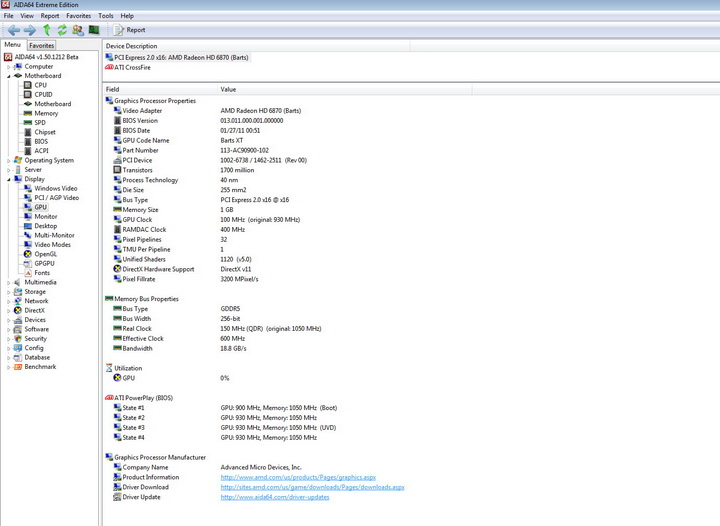The height and width of the screenshot is (526, 720).
Task: Open the aida64.com driver-updates link
Action: [275, 497]
